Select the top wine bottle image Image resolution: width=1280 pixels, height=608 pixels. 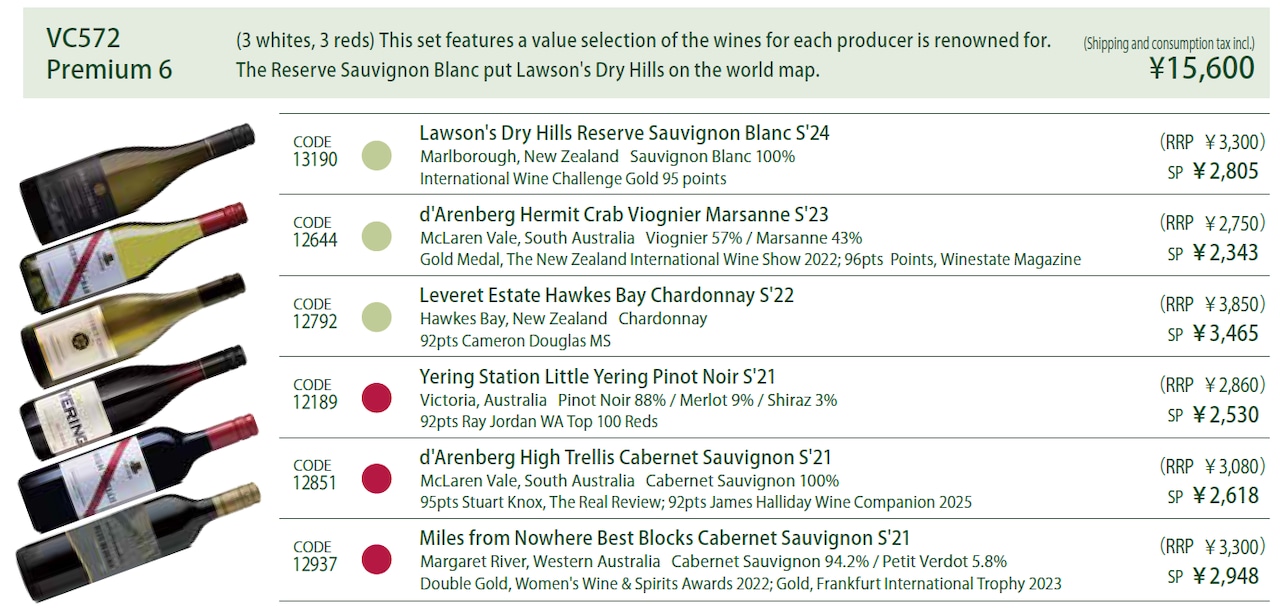point(138,168)
